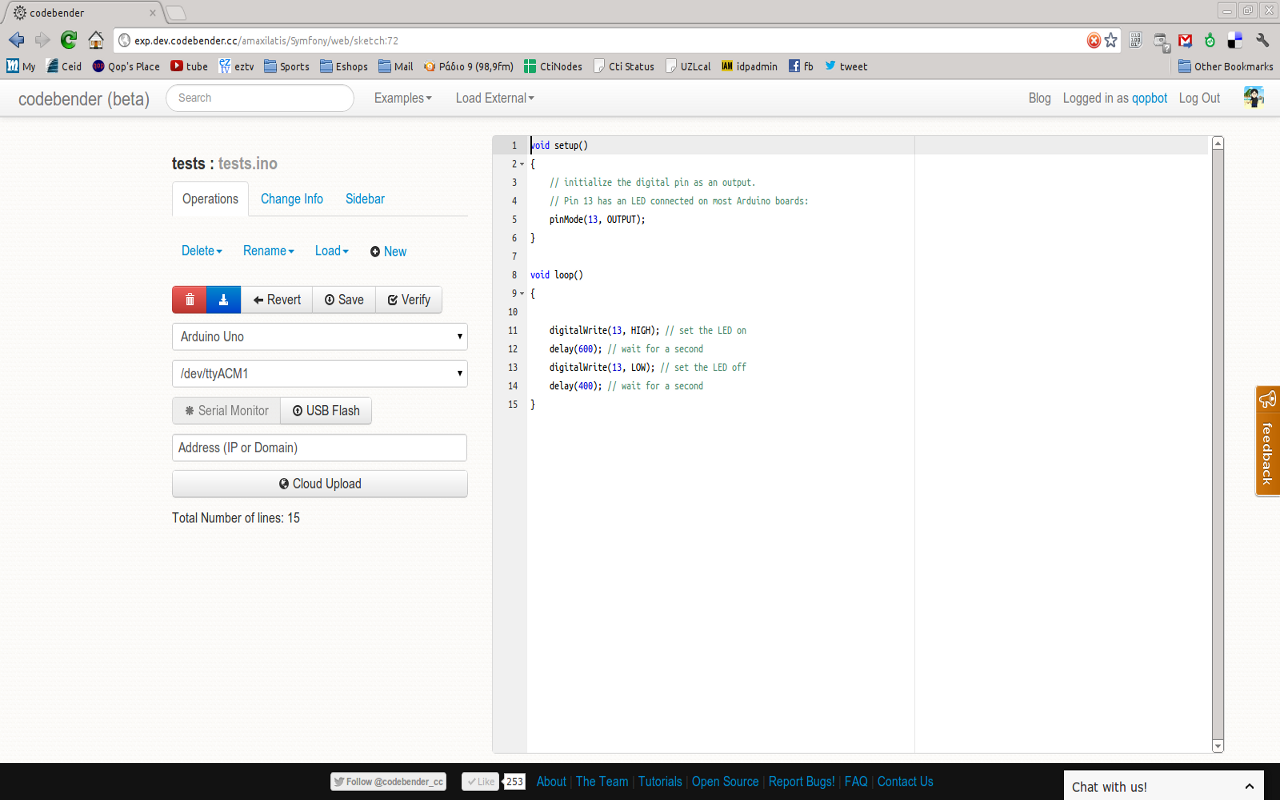Open the tweet Twitter bookmark
Screen dimensions: 1280x800
tap(846, 66)
